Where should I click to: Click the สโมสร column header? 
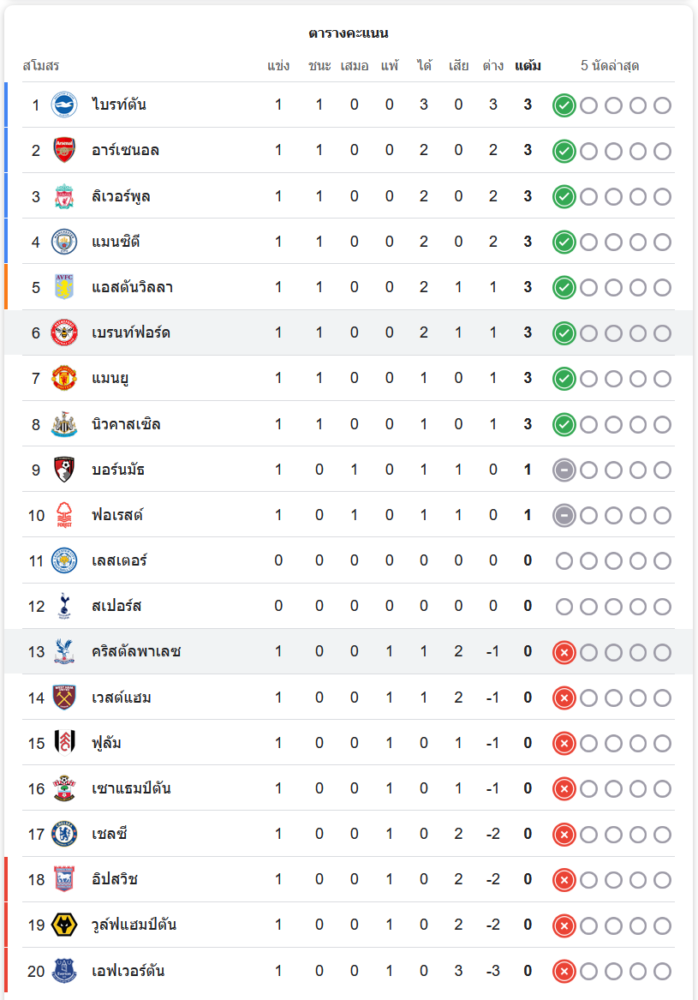[x=41, y=66]
